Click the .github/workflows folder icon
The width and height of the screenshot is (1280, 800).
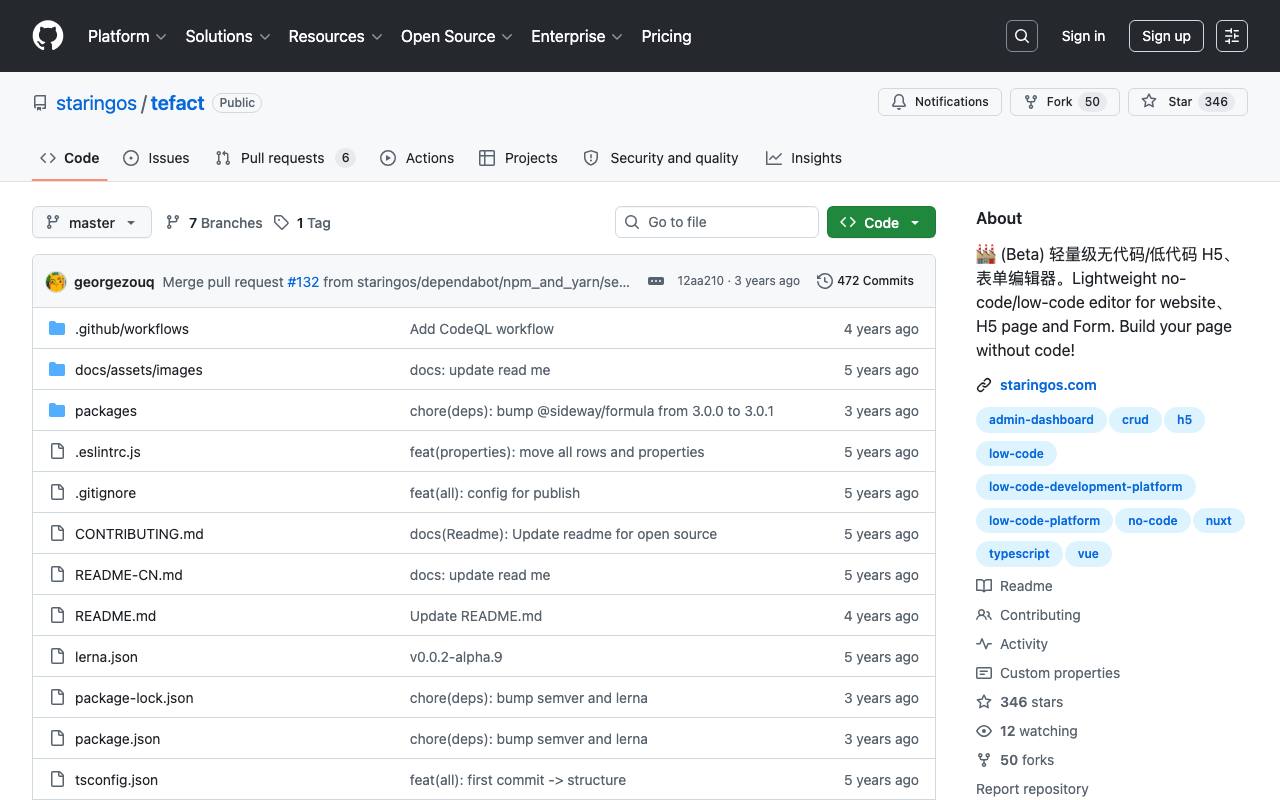57,329
